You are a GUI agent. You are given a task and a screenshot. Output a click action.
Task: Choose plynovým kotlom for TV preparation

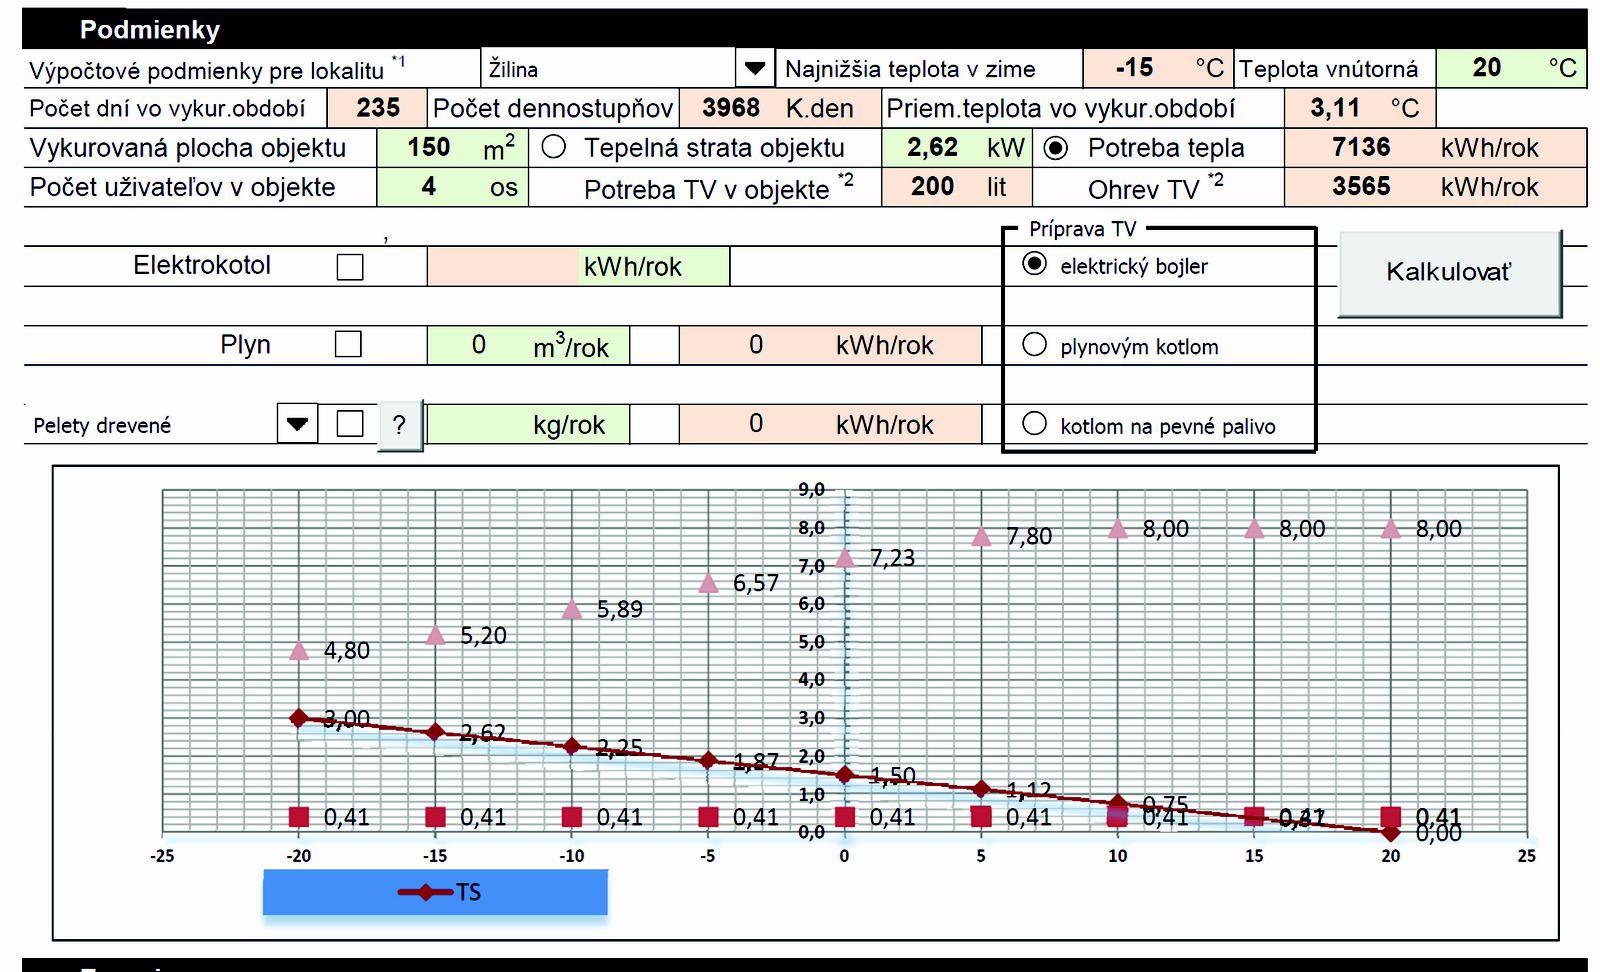1035,345
